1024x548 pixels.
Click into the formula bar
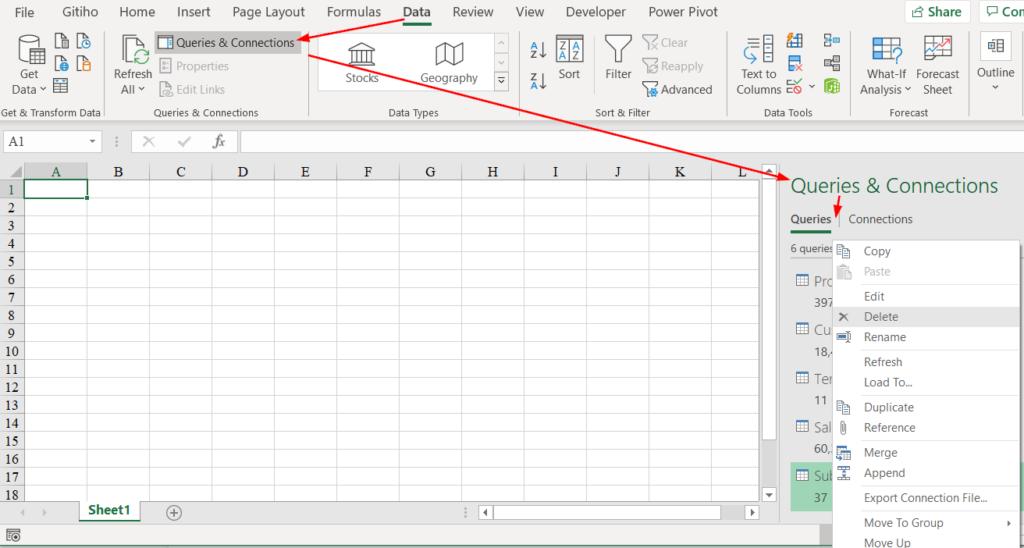coord(631,141)
